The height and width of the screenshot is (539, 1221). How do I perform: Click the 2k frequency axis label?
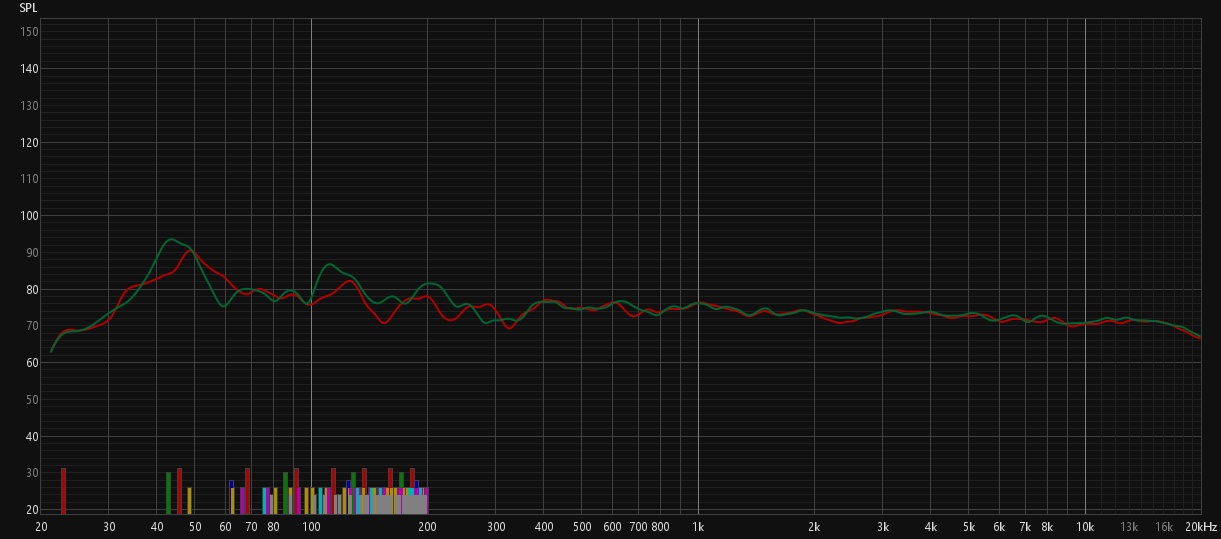click(814, 526)
